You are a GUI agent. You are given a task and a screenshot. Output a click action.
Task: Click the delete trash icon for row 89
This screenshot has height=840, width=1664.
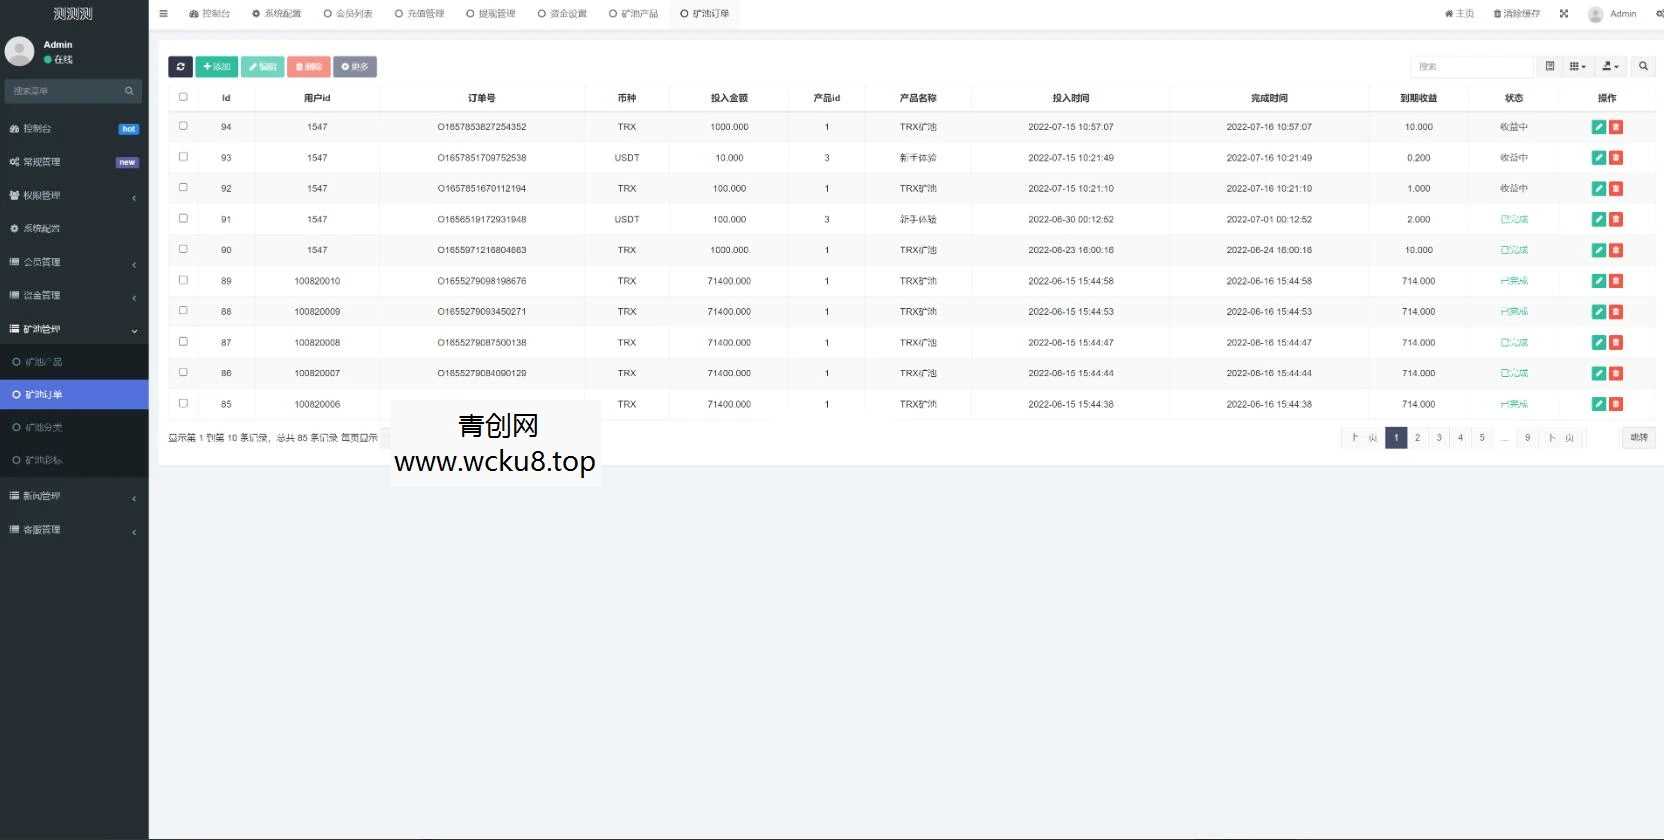(1616, 281)
